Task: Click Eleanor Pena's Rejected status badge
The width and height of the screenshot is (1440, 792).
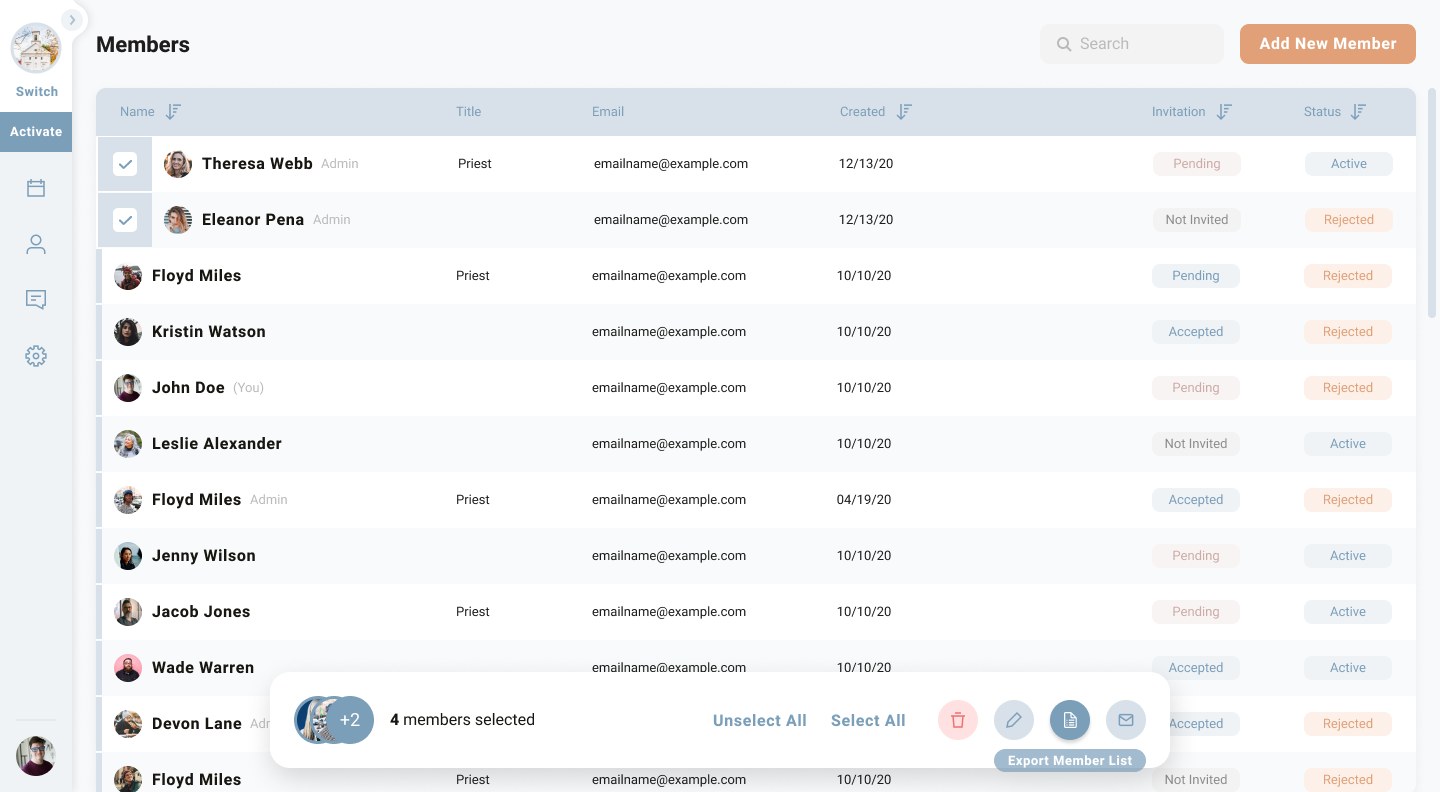Action: [x=1349, y=220]
